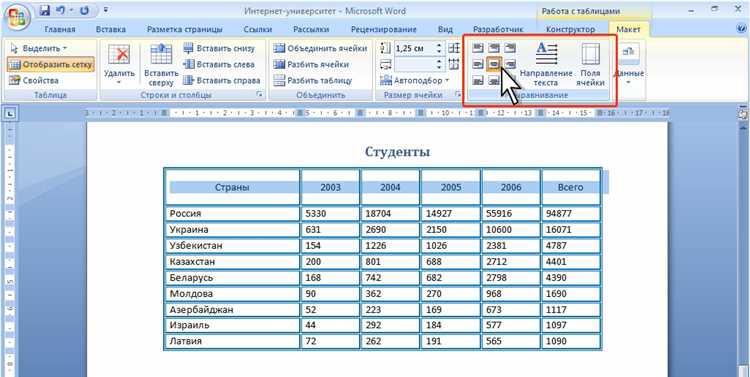The width and height of the screenshot is (750, 377).
Task: Open the Данные dropdown group
Action: tap(629, 65)
